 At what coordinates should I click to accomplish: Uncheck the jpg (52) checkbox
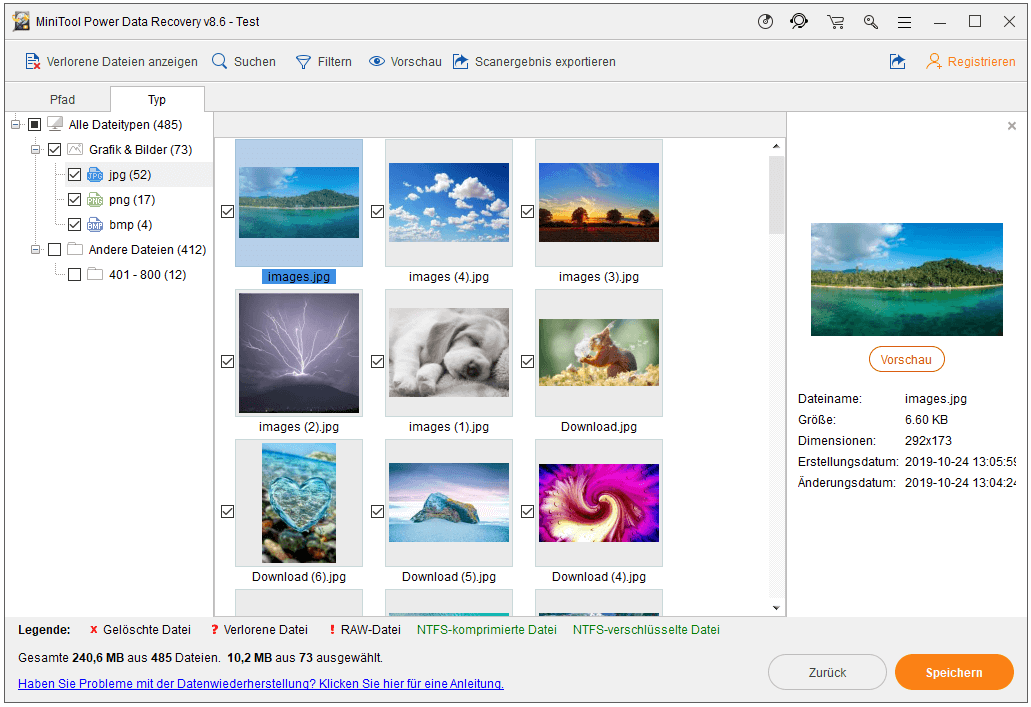tap(74, 175)
